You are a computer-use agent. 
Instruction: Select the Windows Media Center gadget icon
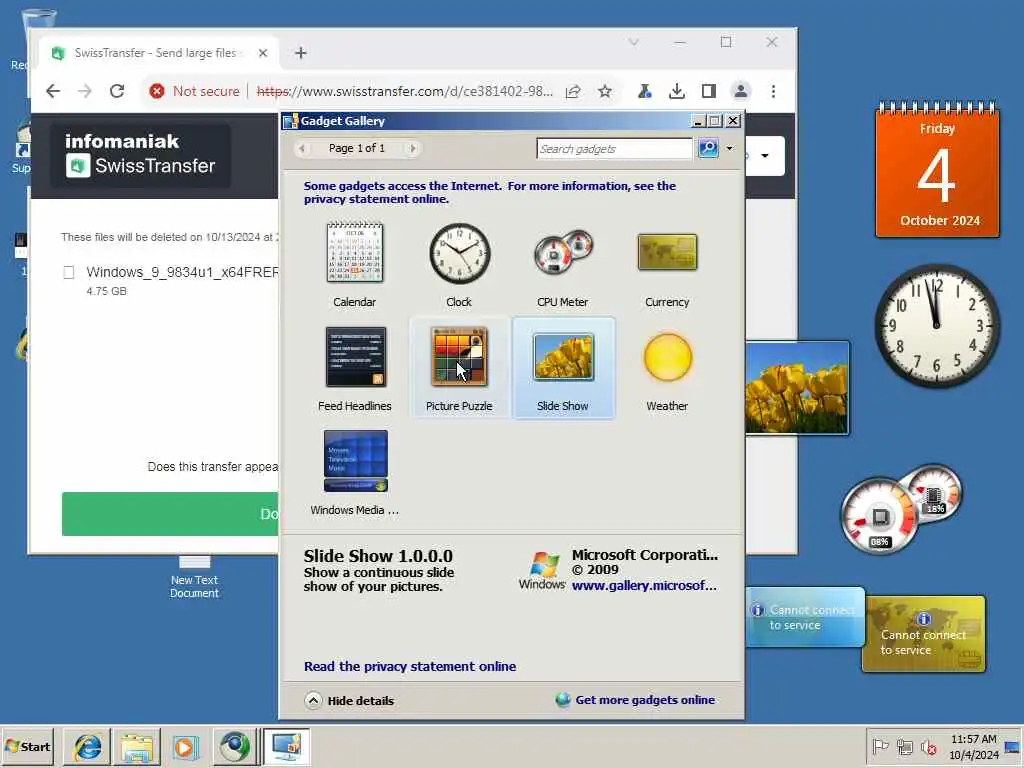[x=355, y=460]
